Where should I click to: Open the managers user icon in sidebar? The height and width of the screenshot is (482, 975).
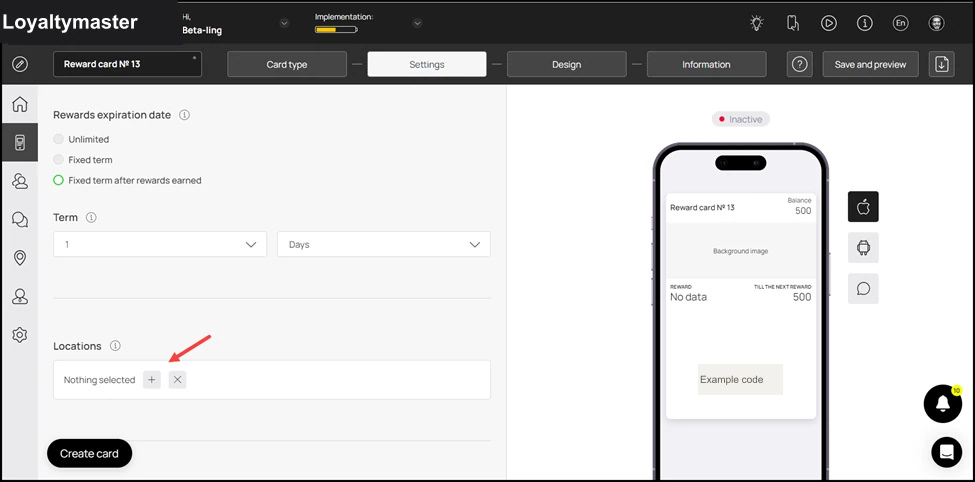[x=20, y=297]
